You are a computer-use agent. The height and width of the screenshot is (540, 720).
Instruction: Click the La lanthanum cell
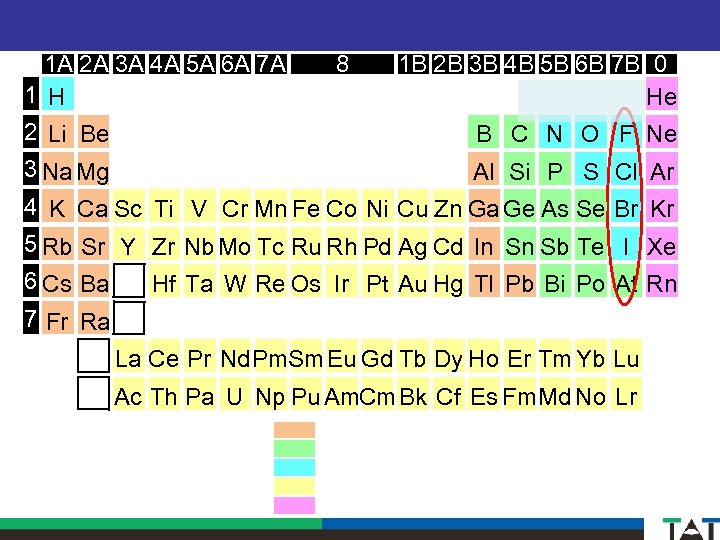(x=129, y=356)
